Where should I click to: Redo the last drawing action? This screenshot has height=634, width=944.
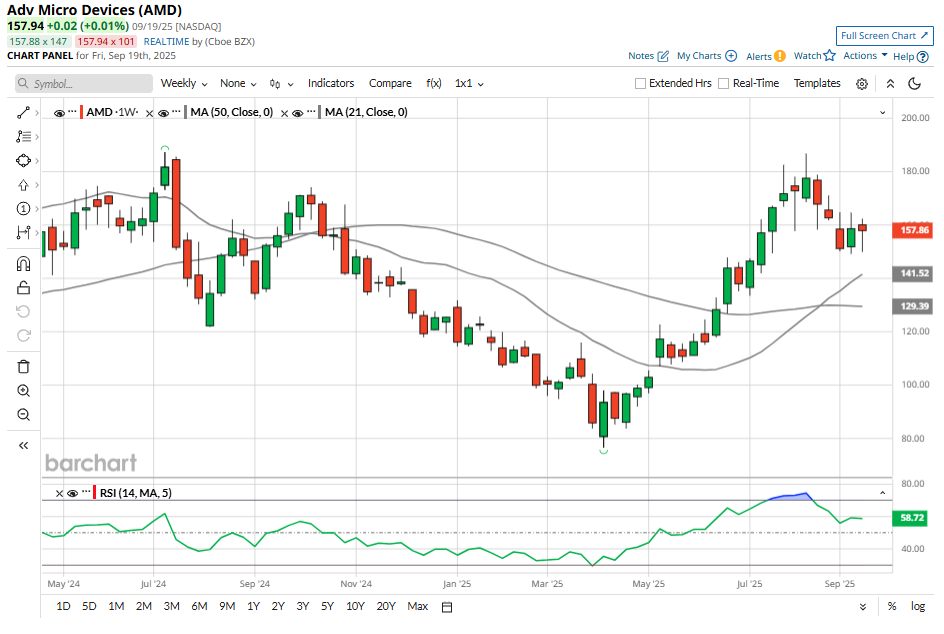[23, 335]
